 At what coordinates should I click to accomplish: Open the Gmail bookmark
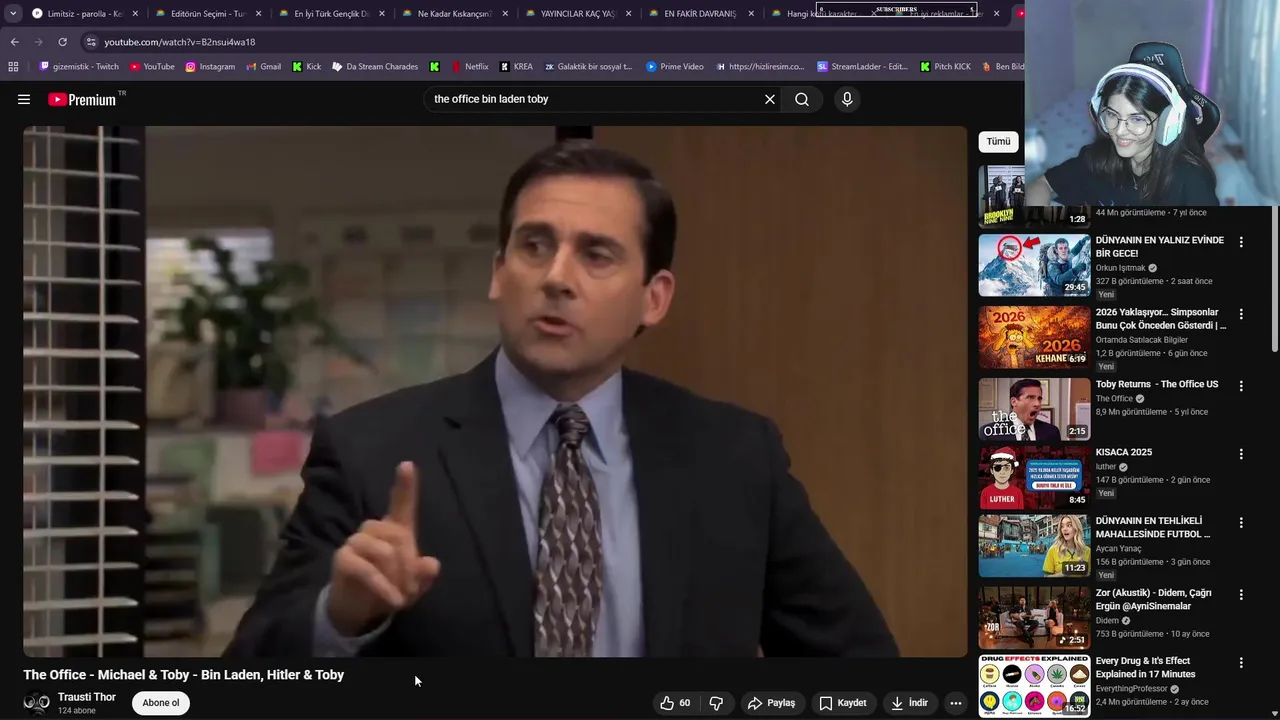pyautogui.click(x=263, y=67)
